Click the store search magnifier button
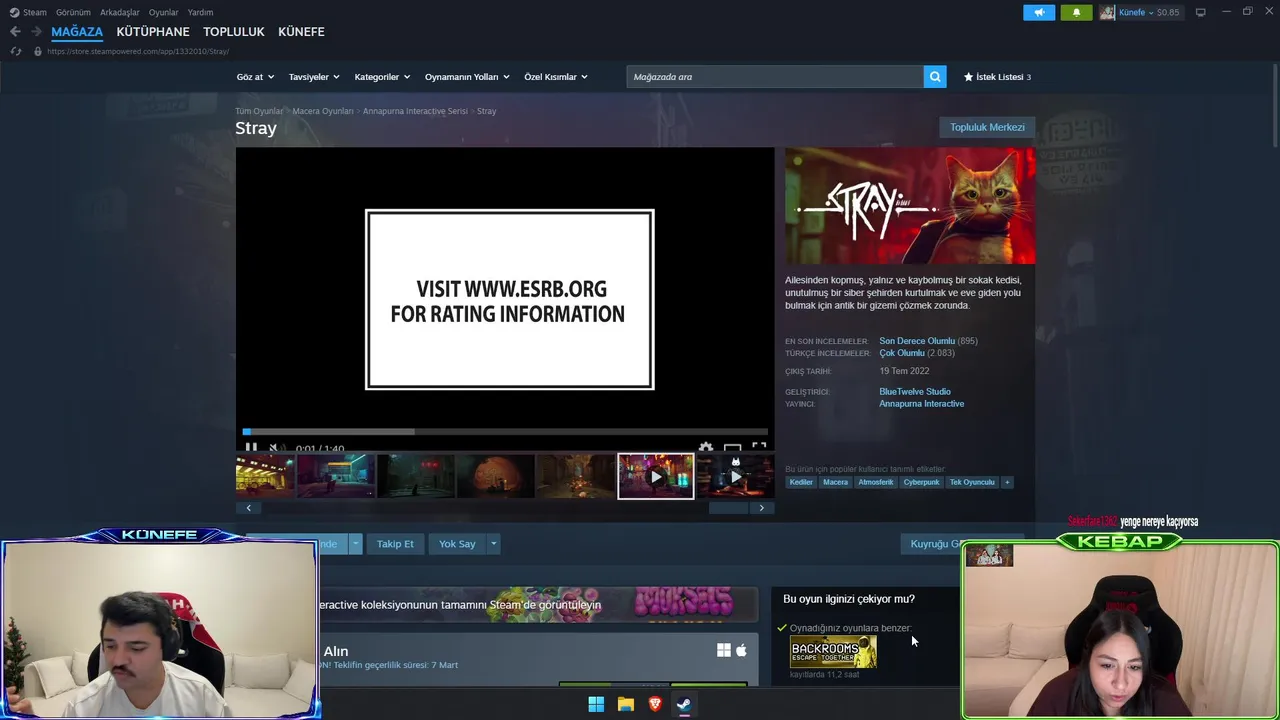This screenshot has width=1280, height=720. pyautogui.click(x=935, y=77)
